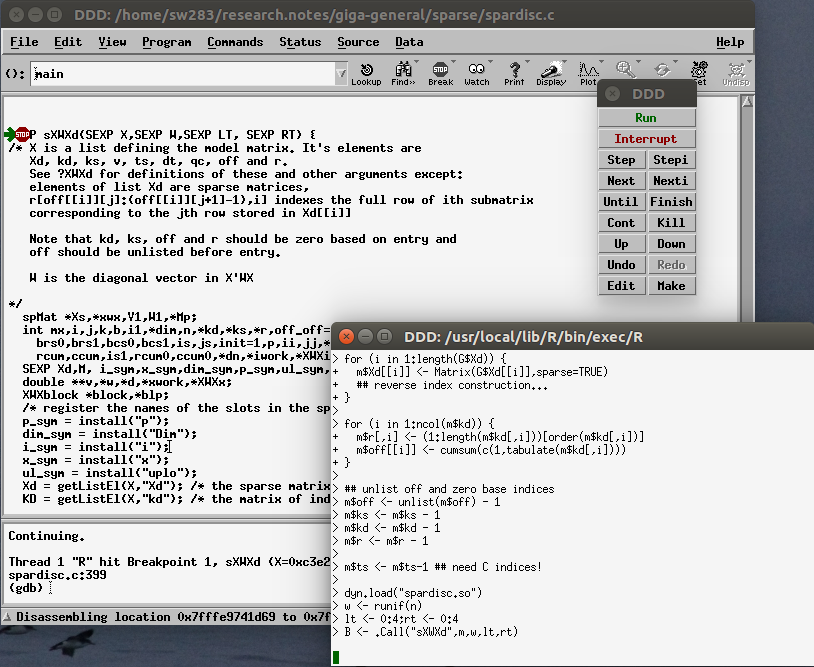Click the Undo button in command tool
Image resolution: width=814 pixels, height=667 pixels.
[621, 265]
